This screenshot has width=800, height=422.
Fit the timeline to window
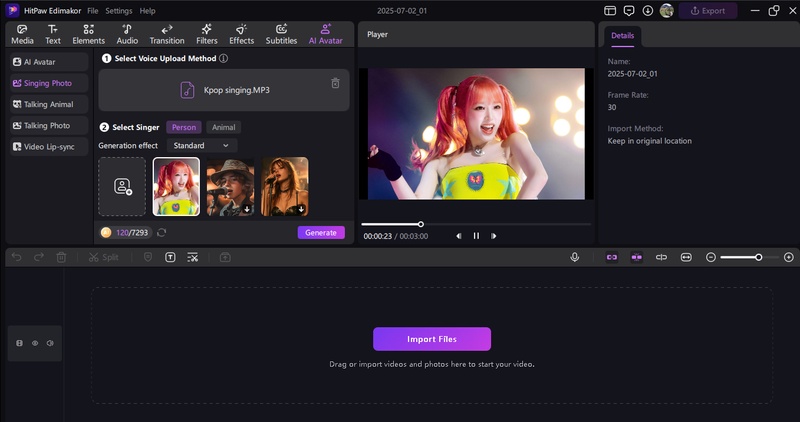(x=686, y=257)
